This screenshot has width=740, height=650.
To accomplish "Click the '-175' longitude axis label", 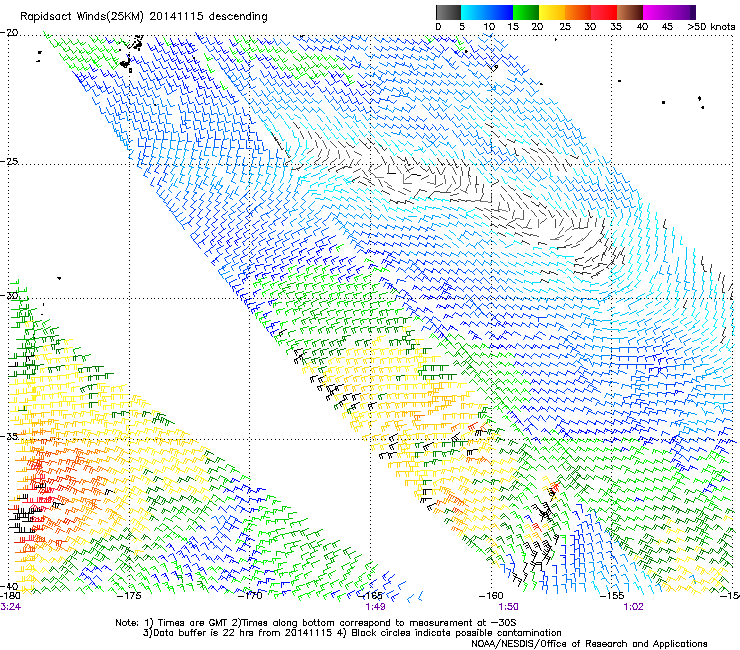I will (130, 595).
